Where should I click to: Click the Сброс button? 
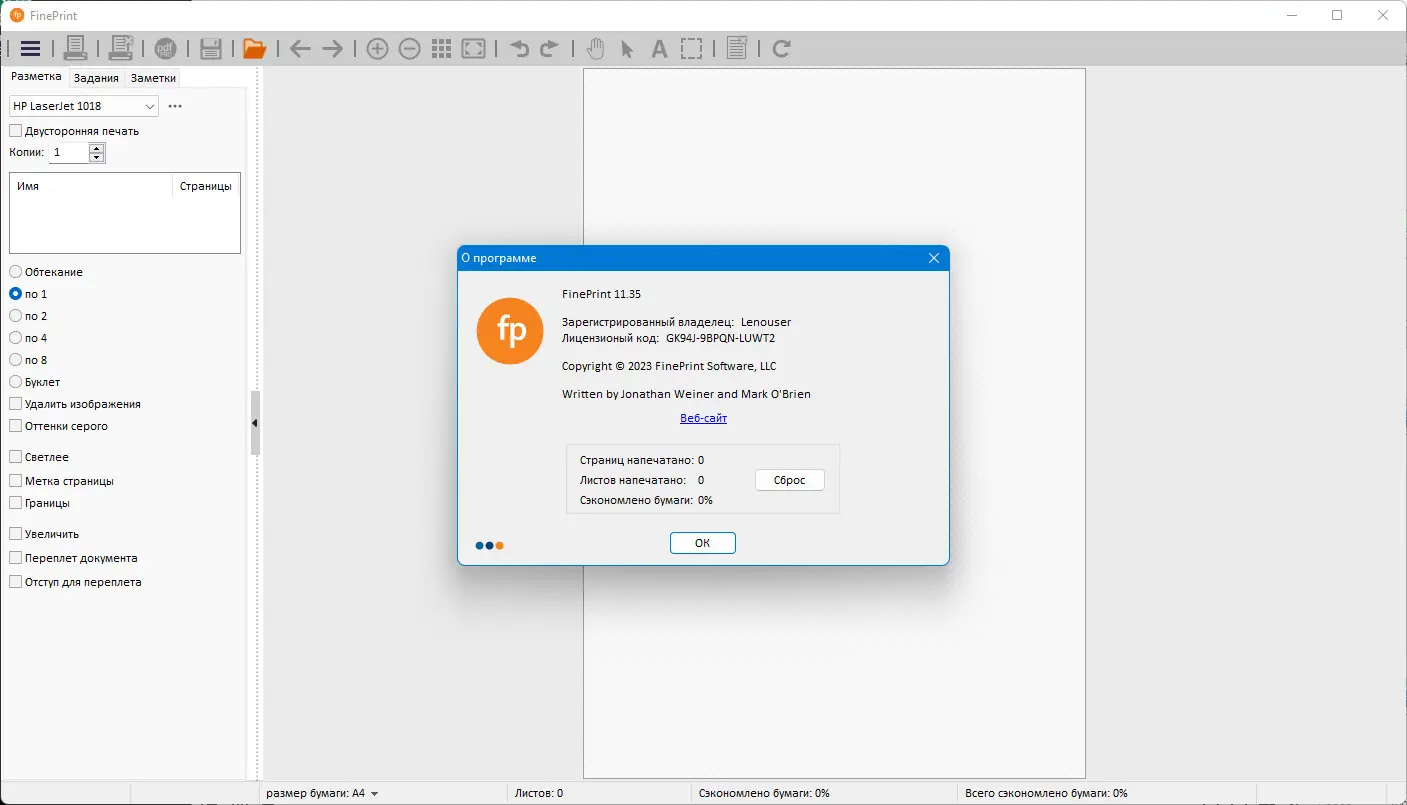789,480
